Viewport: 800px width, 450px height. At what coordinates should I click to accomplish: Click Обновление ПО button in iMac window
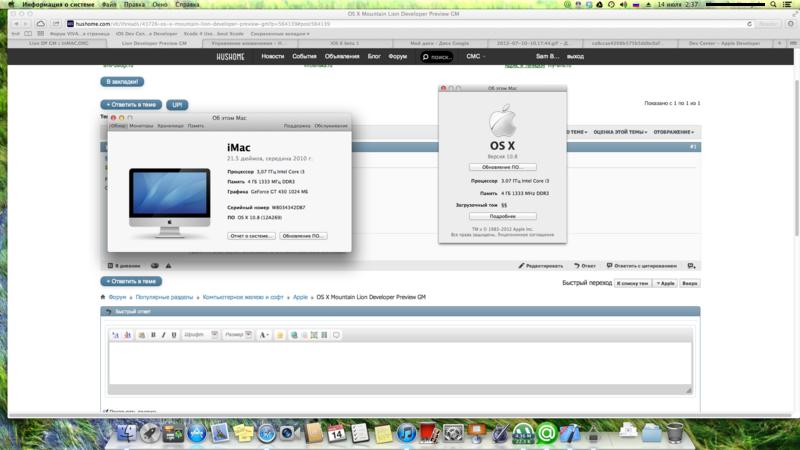(303, 236)
